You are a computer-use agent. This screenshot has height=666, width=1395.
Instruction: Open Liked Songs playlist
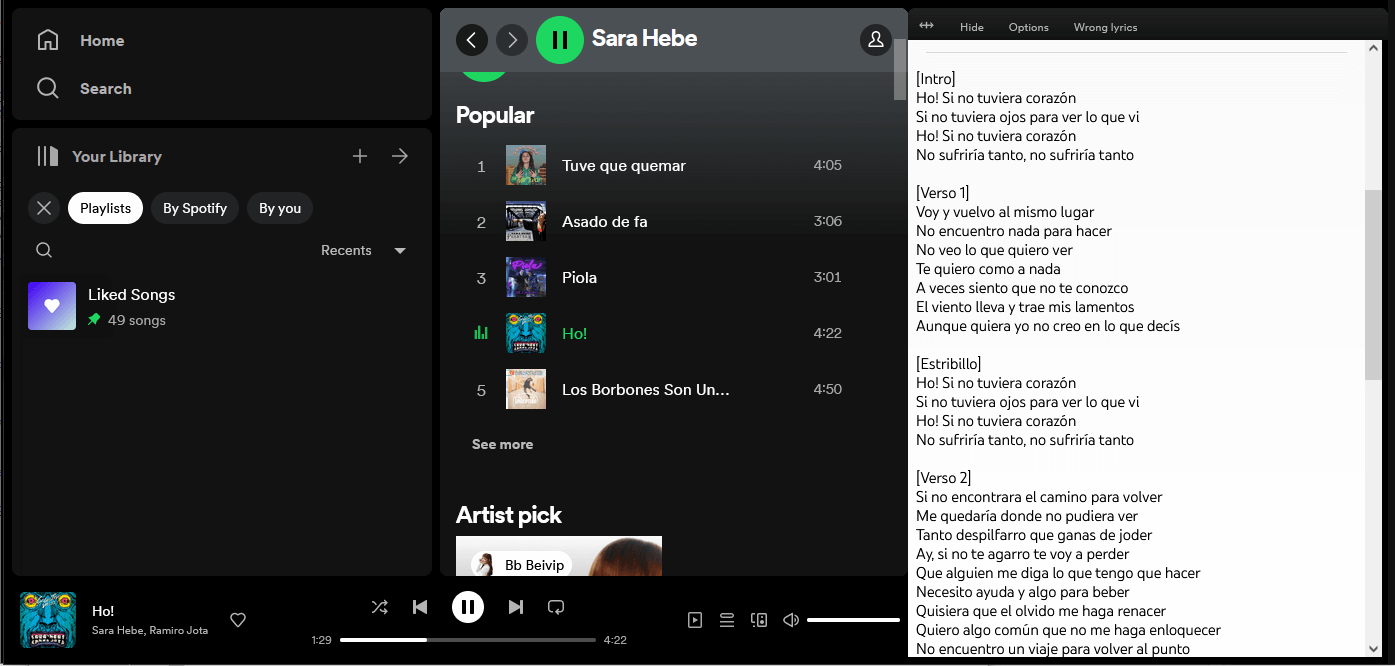pos(222,306)
